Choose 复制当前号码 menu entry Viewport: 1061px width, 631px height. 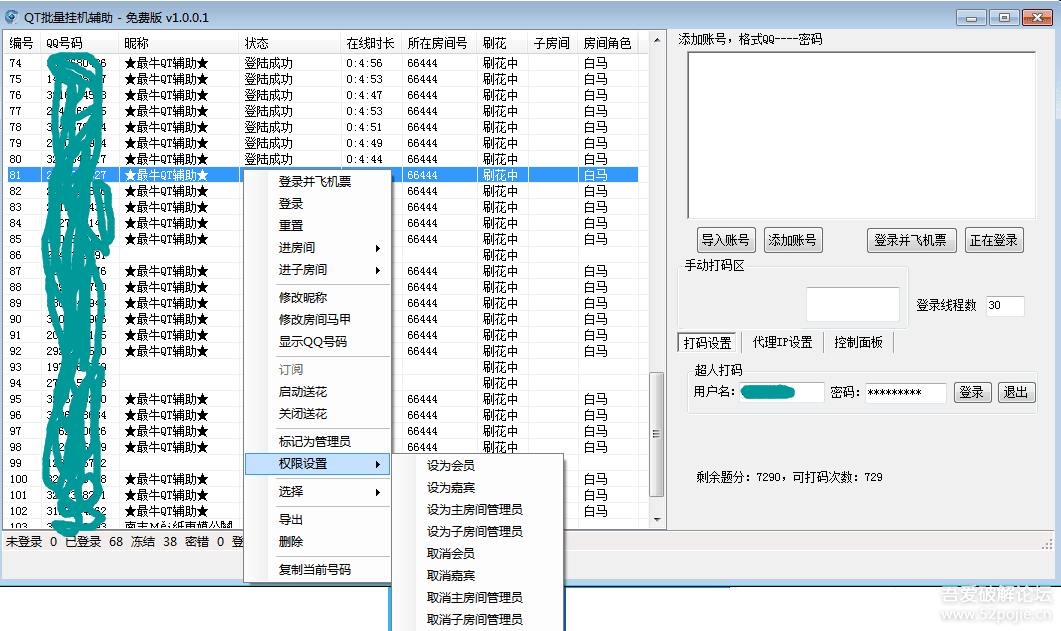click(315, 569)
